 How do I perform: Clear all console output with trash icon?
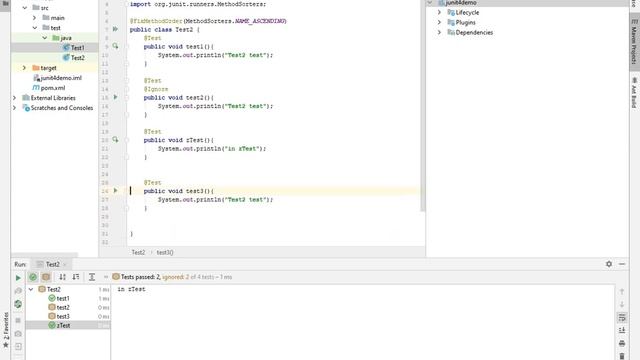[x=622, y=356]
